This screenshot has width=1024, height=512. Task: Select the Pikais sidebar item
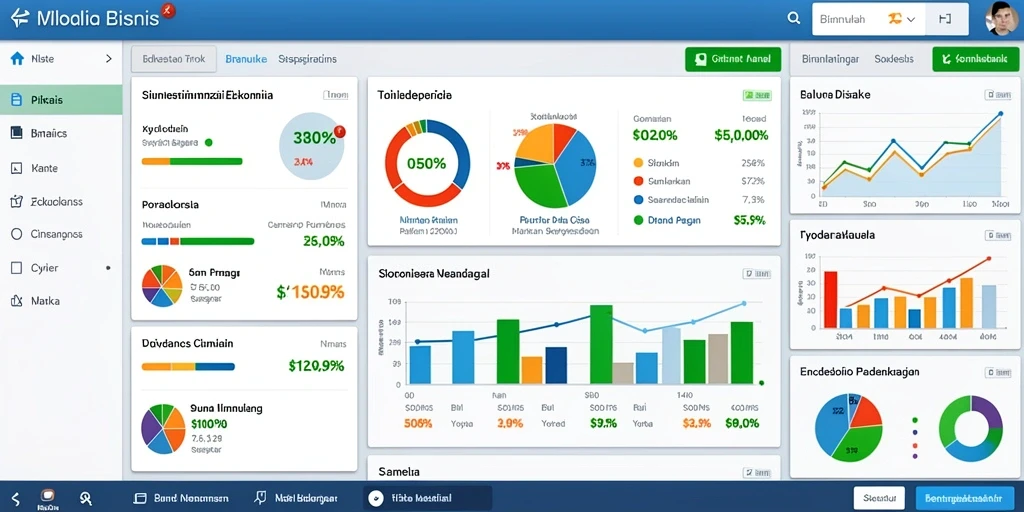coord(61,100)
